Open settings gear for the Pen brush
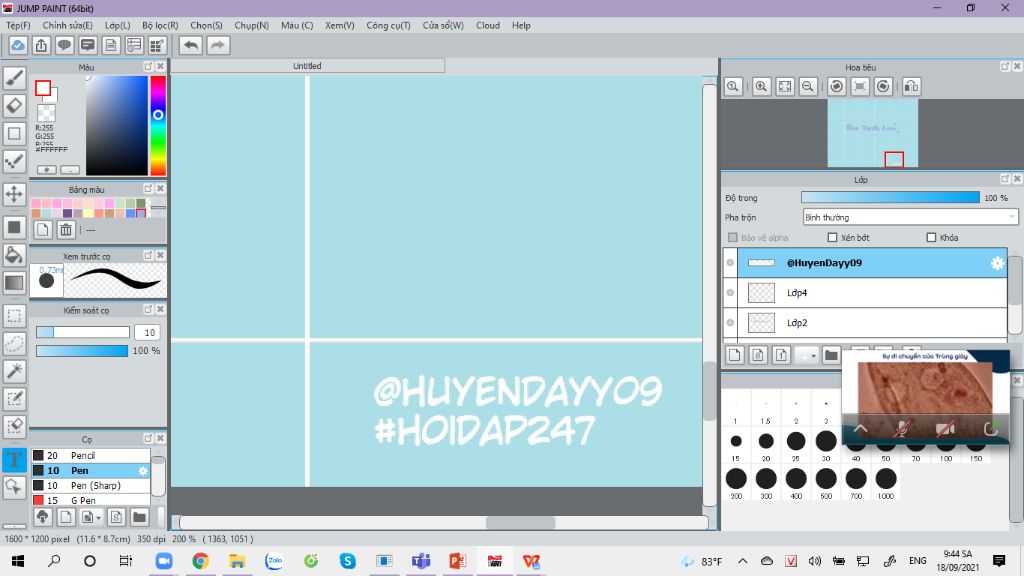 click(x=143, y=471)
